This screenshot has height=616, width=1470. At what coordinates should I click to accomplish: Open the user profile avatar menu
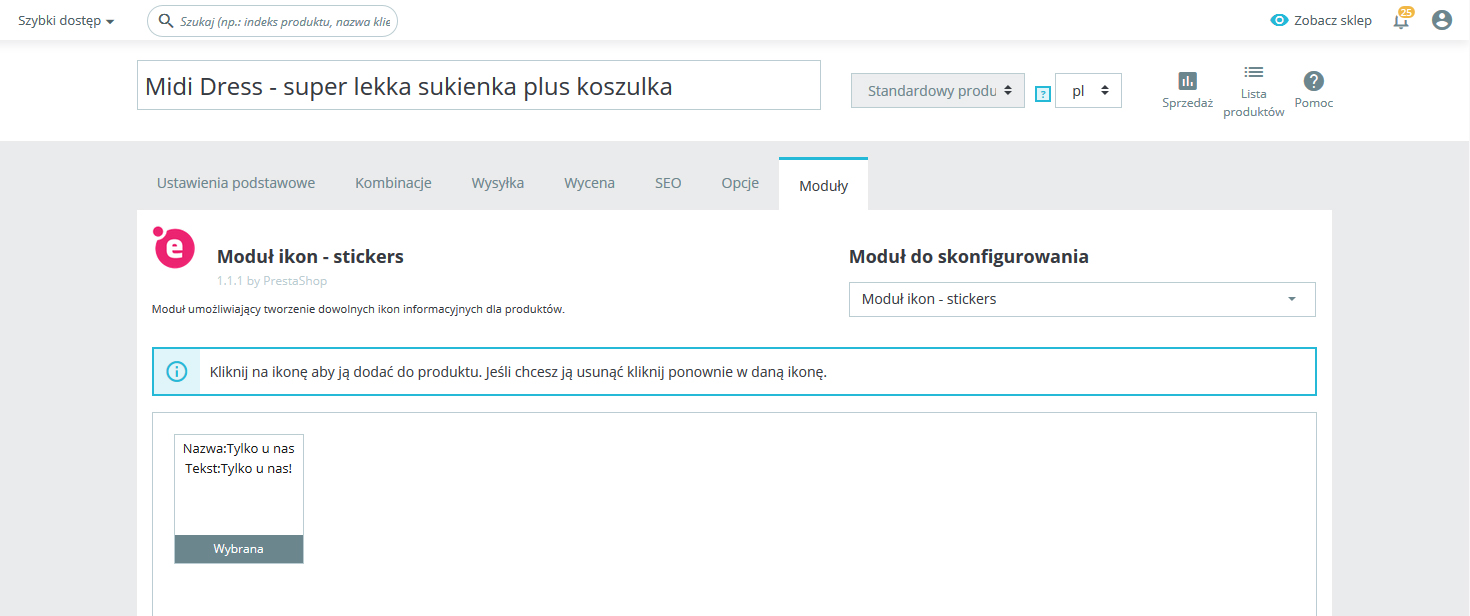tap(1441, 20)
